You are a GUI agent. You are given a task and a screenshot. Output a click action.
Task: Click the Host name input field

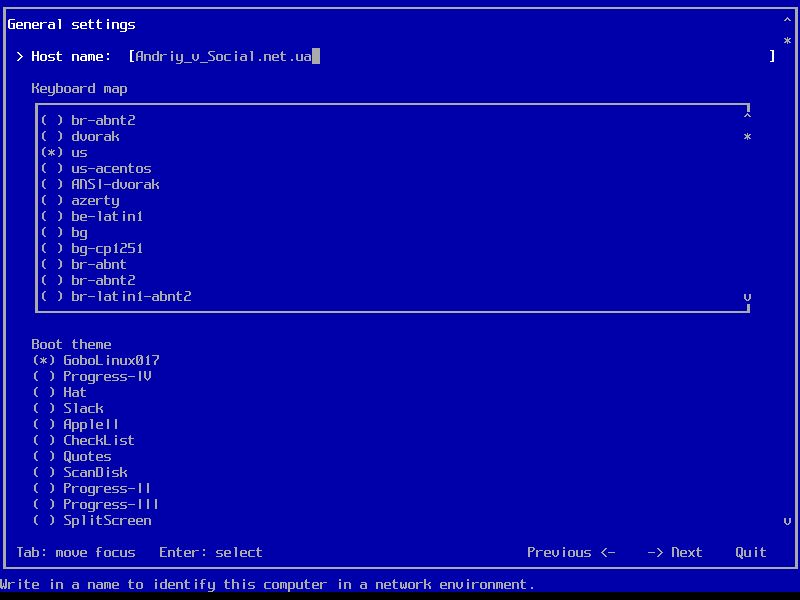tap(450, 57)
